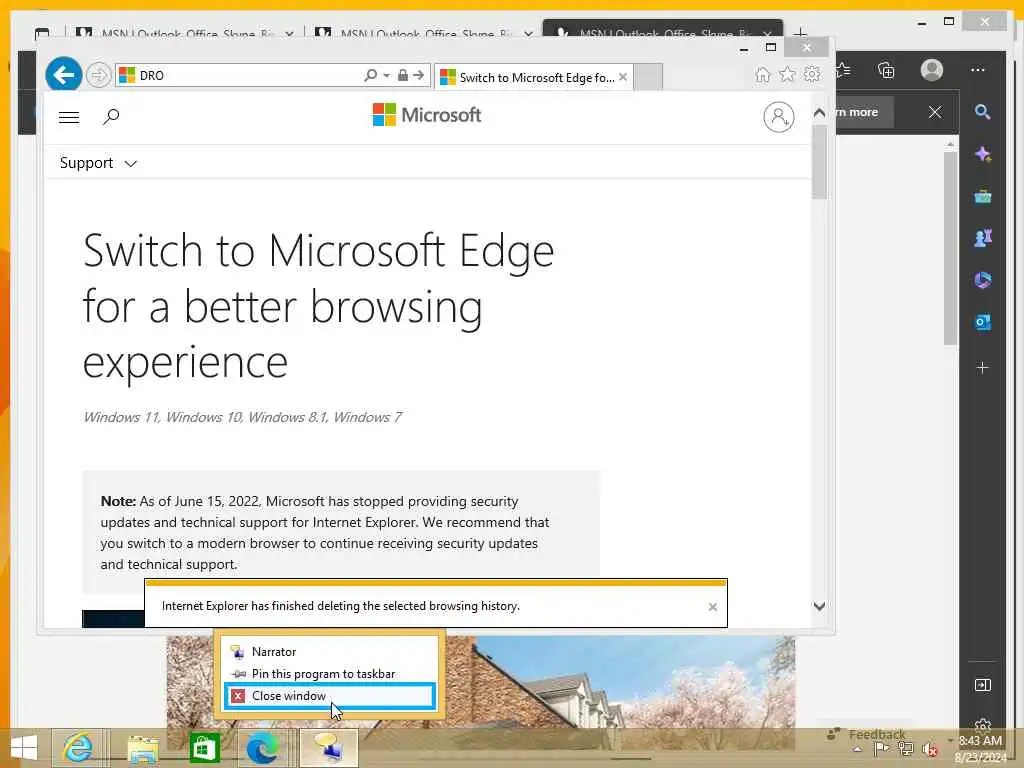Open Games chess icon in Edge sidebar
Screen dimensions: 1024x768
coord(982,238)
